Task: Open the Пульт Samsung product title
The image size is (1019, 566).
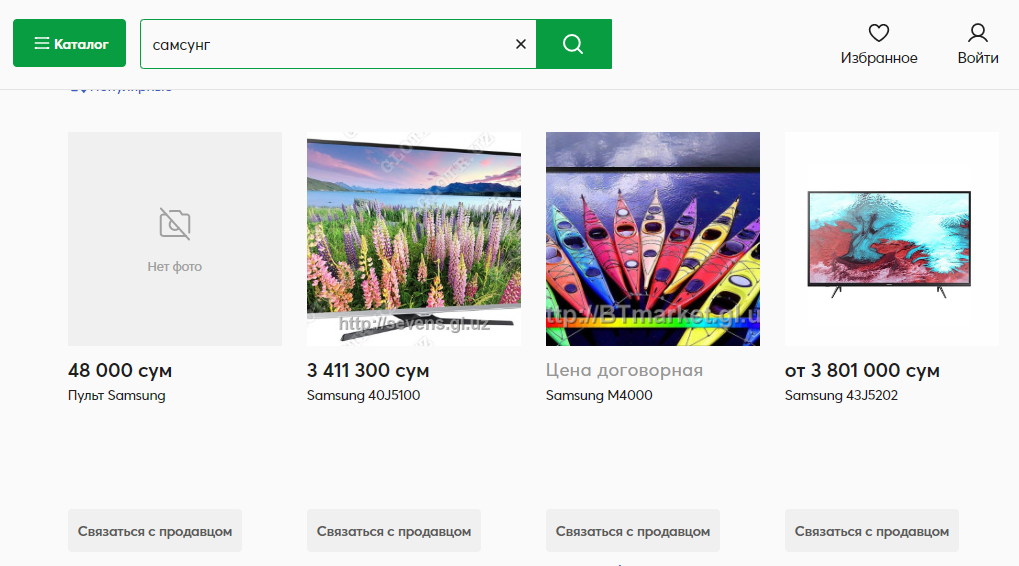Action: [x=117, y=395]
